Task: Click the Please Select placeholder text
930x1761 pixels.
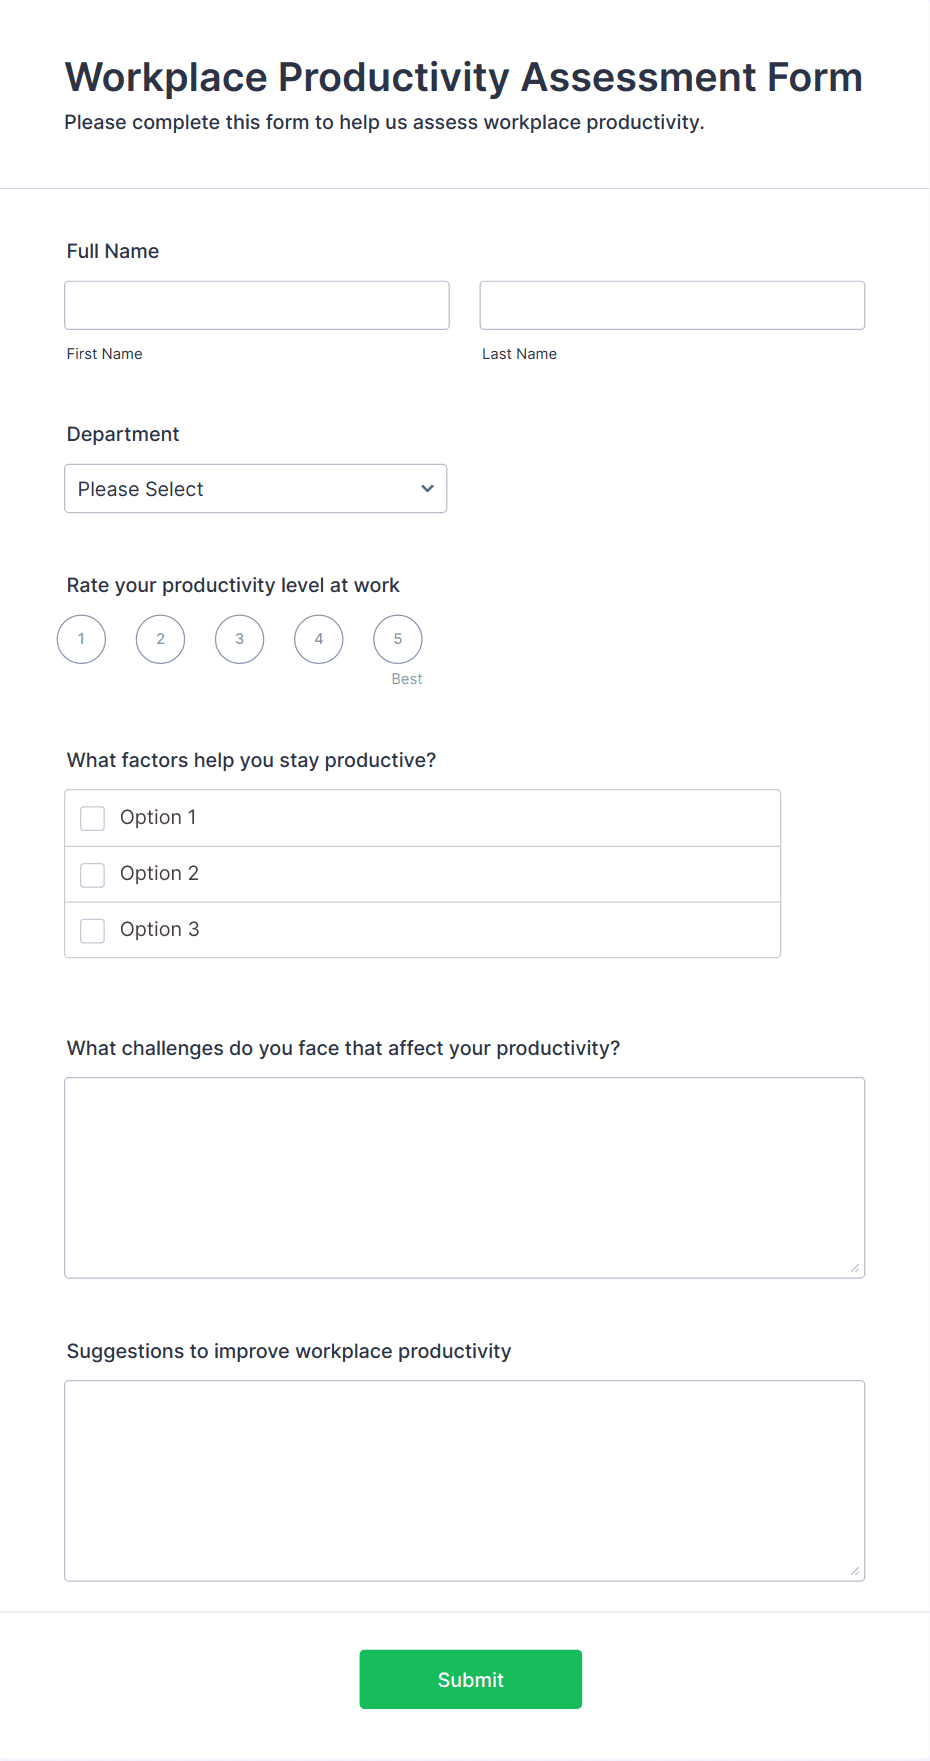Action: 141,488
